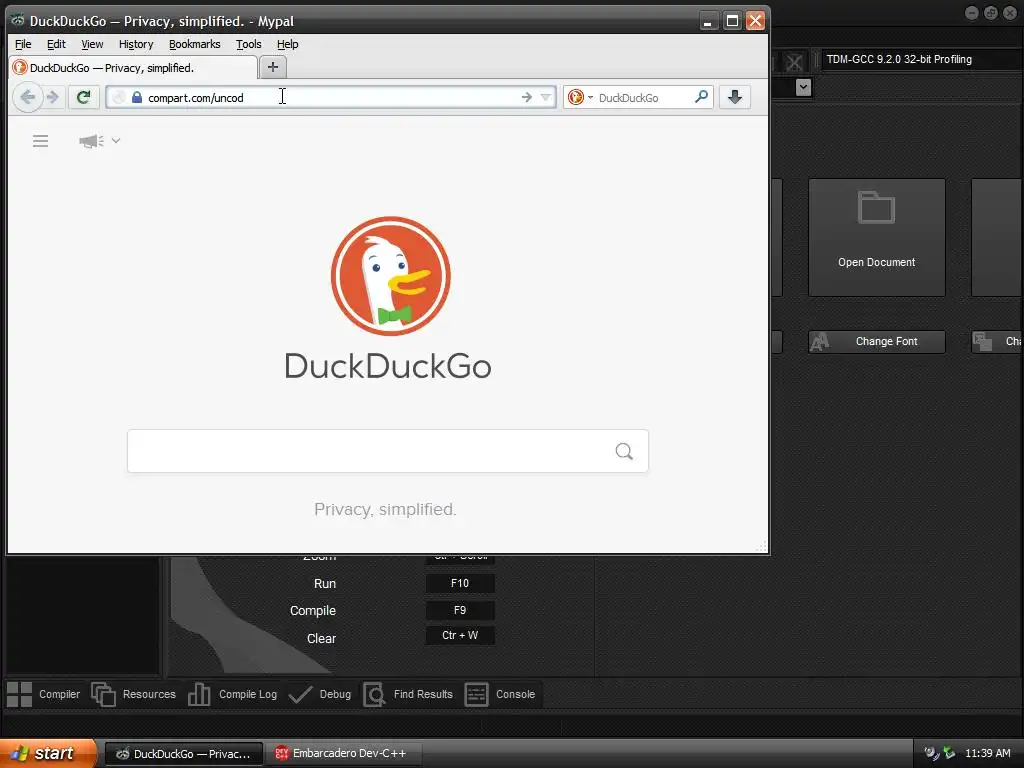
Task: Switch to the Resources tab in Dev-C++
Action: [x=134, y=694]
